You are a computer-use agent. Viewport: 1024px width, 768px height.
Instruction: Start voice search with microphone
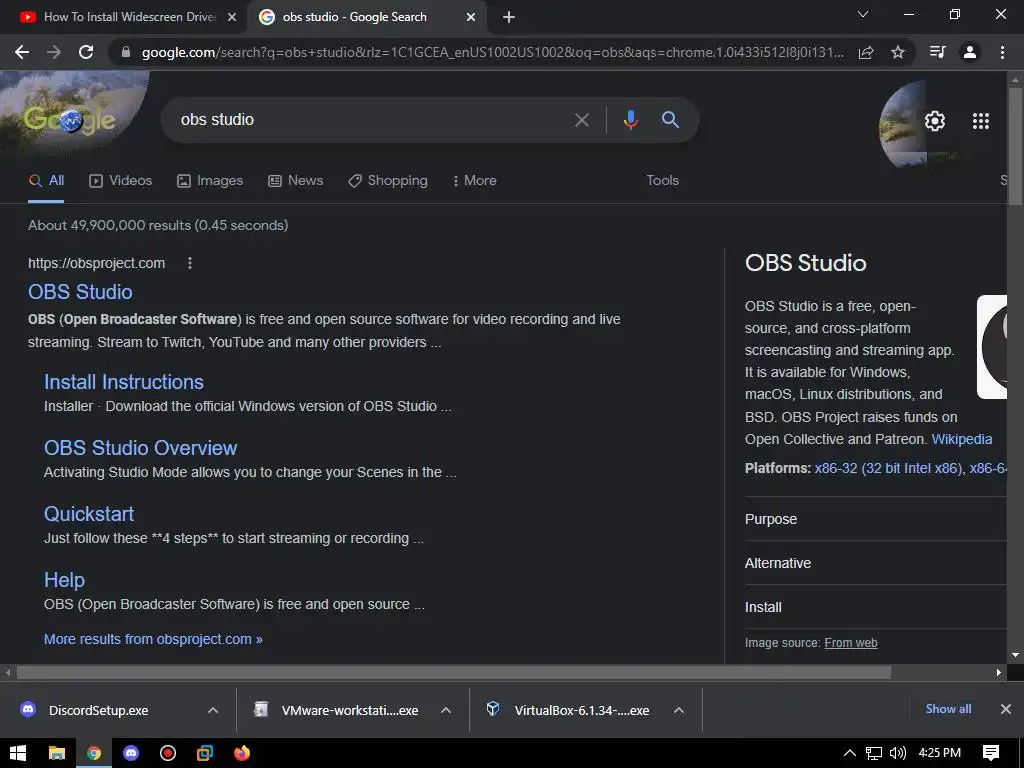coord(630,120)
